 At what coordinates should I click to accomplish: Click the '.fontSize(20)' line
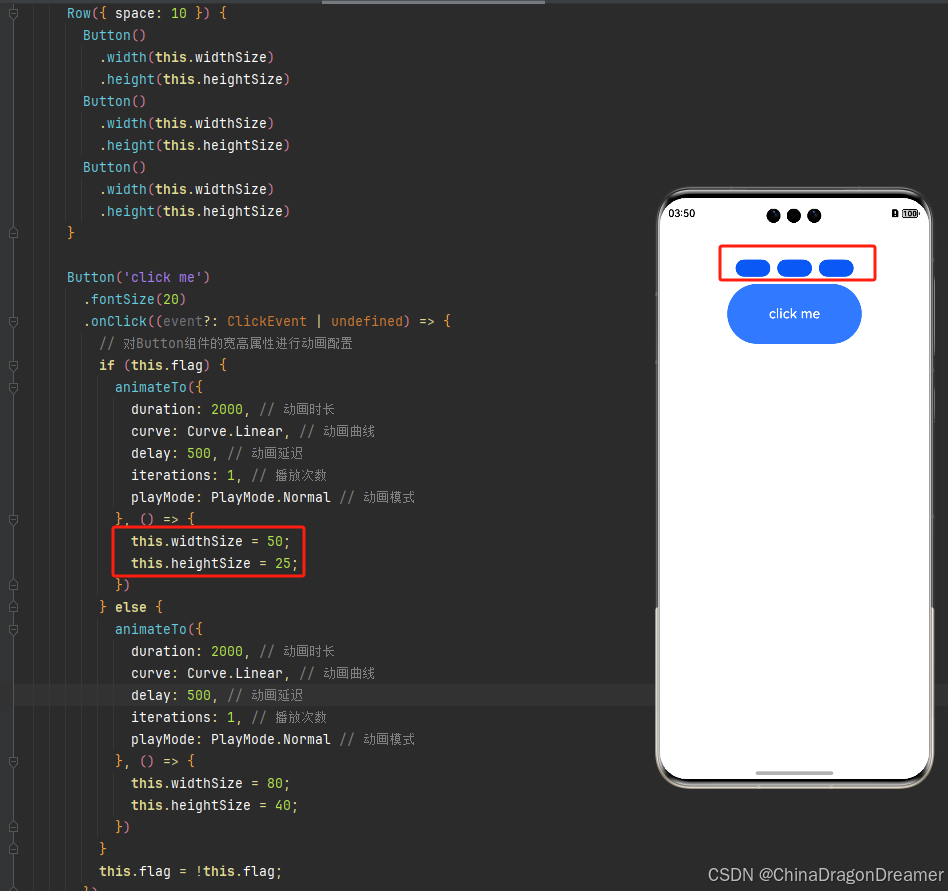134,299
